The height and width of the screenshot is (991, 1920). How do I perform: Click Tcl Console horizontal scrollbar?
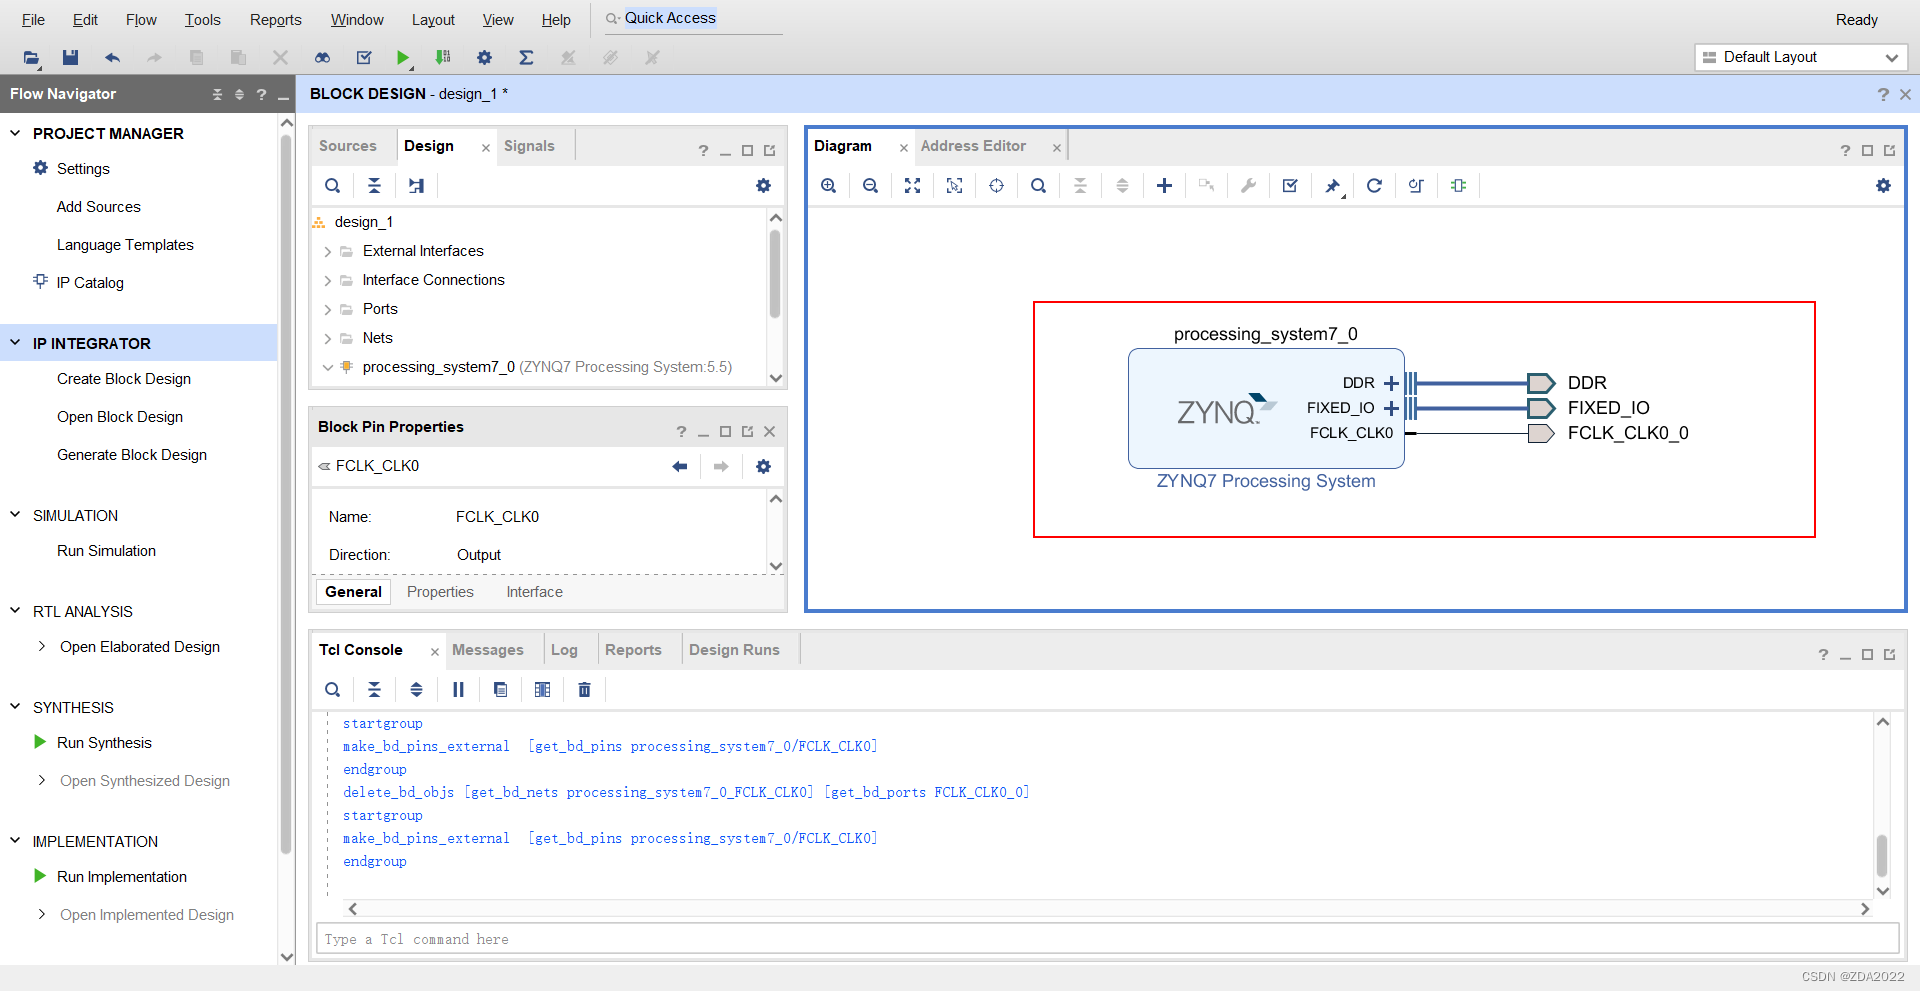click(x=1107, y=909)
